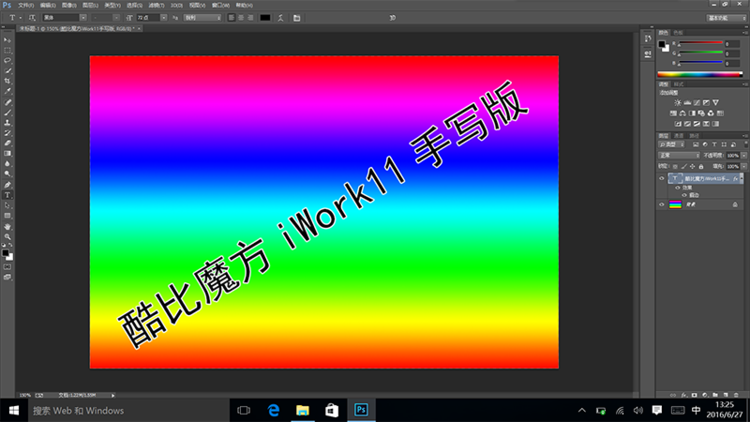This screenshot has width=750, height=422.
Task: Open the workspace switcher dropdown
Action: point(724,17)
